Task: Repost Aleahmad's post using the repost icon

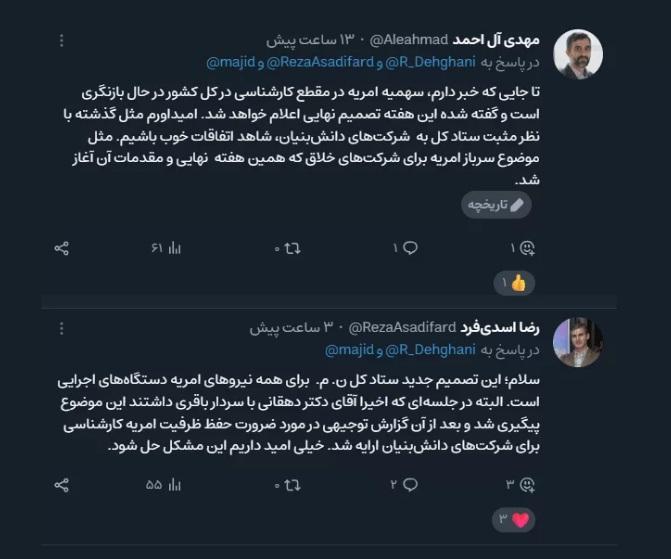Action: tap(292, 248)
